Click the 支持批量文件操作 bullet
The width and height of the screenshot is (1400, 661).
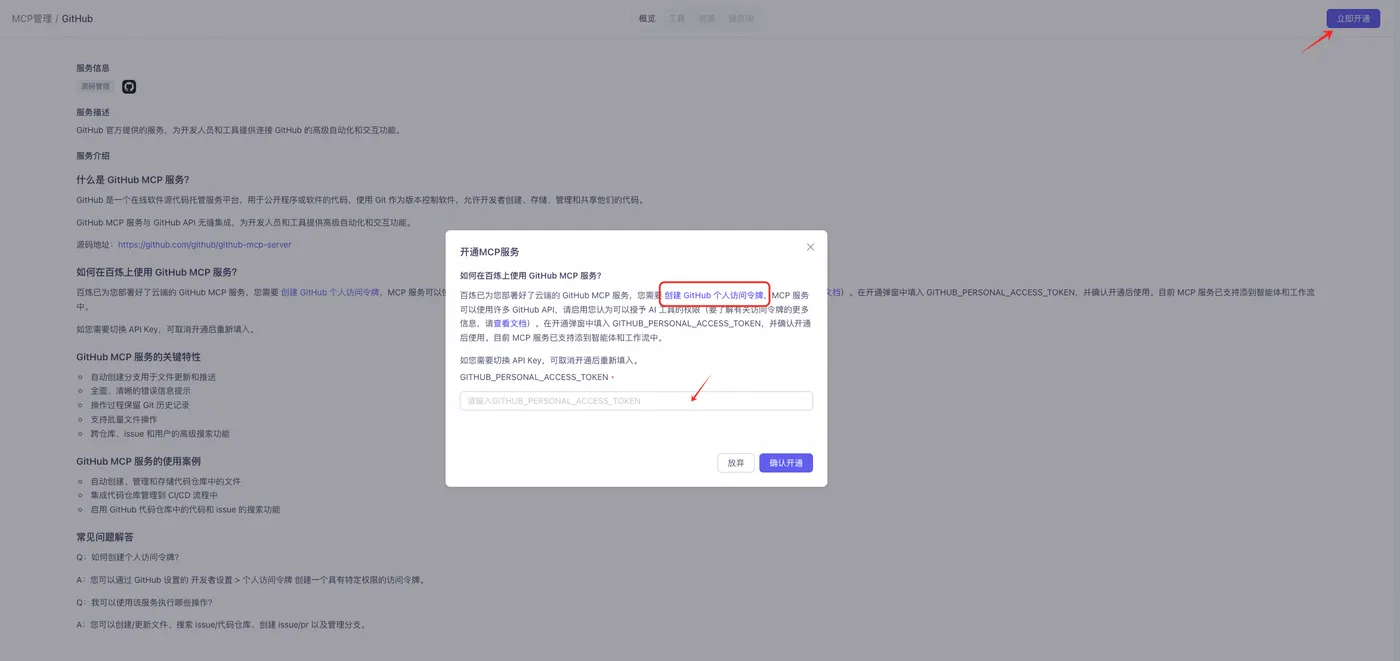124,420
